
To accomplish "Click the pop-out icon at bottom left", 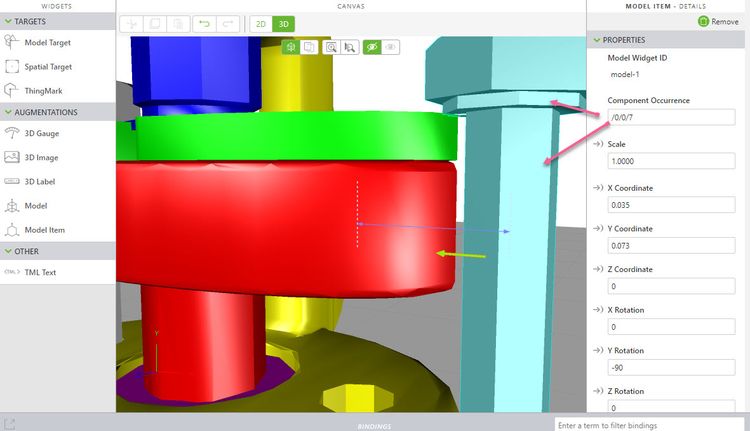I will pos(10,424).
